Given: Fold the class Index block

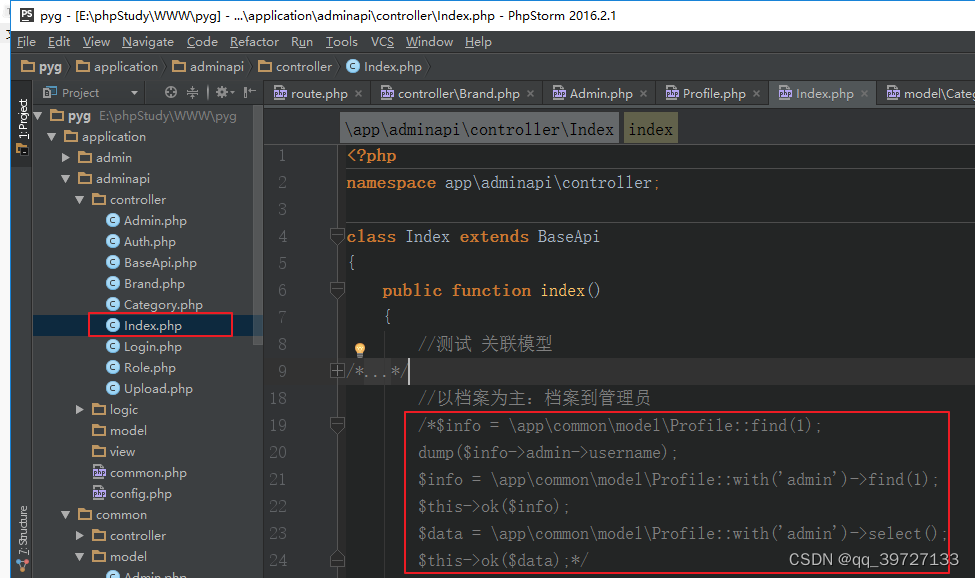Looking at the screenshot, I should pyautogui.click(x=337, y=236).
